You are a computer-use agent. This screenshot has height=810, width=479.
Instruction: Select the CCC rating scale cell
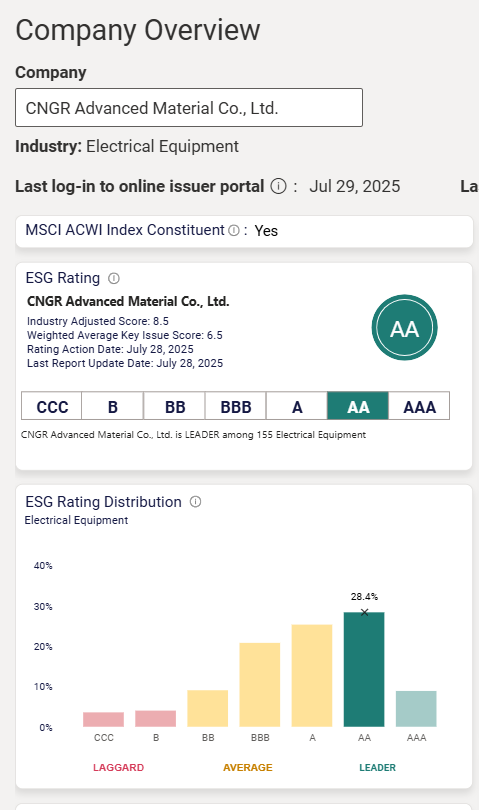(52, 406)
